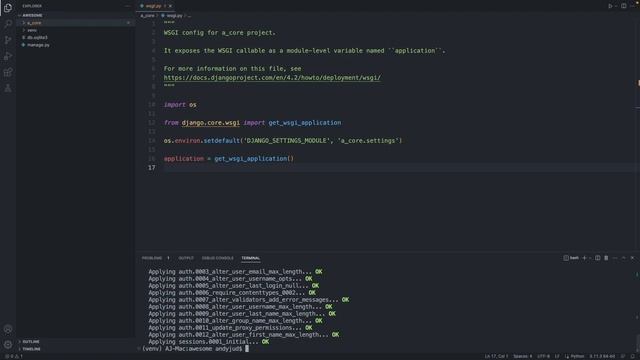Screen dimensions: 640x360
Task: Click the get_wsgi_application import name
Action: click(x=304, y=122)
